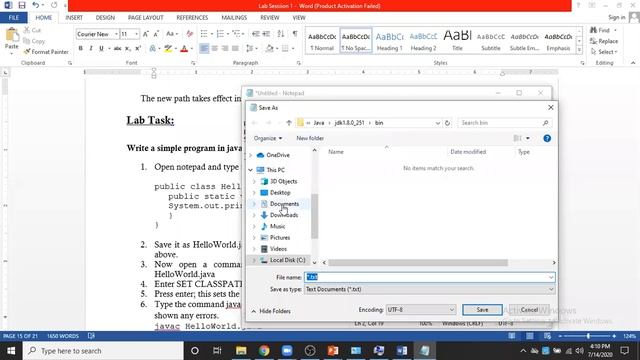The image size is (640, 360).
Task: Open the FILE tab in Word
Action: pyautogui.click(x=13, y=18)
